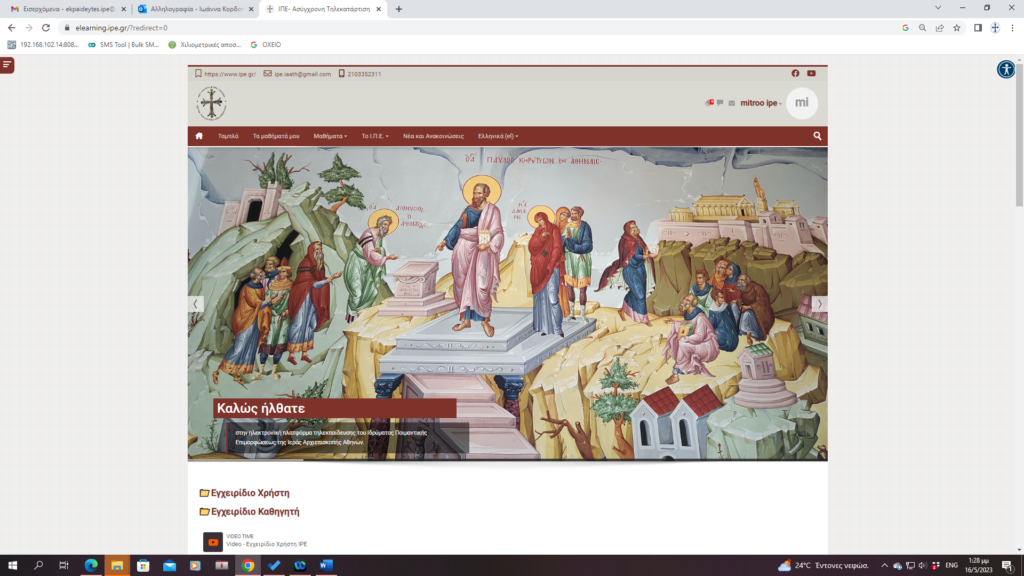Open the red side drawer icon

click(x=7, y=65)
